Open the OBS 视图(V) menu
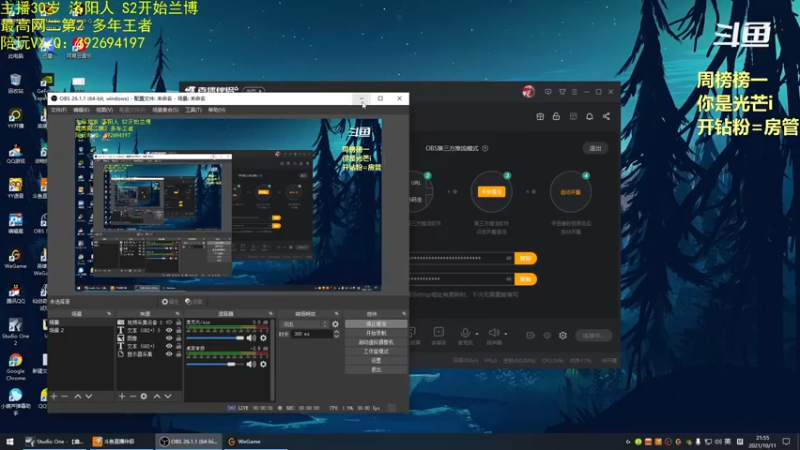800x450 pixels. pyautogui.click(x=104, y=110)
